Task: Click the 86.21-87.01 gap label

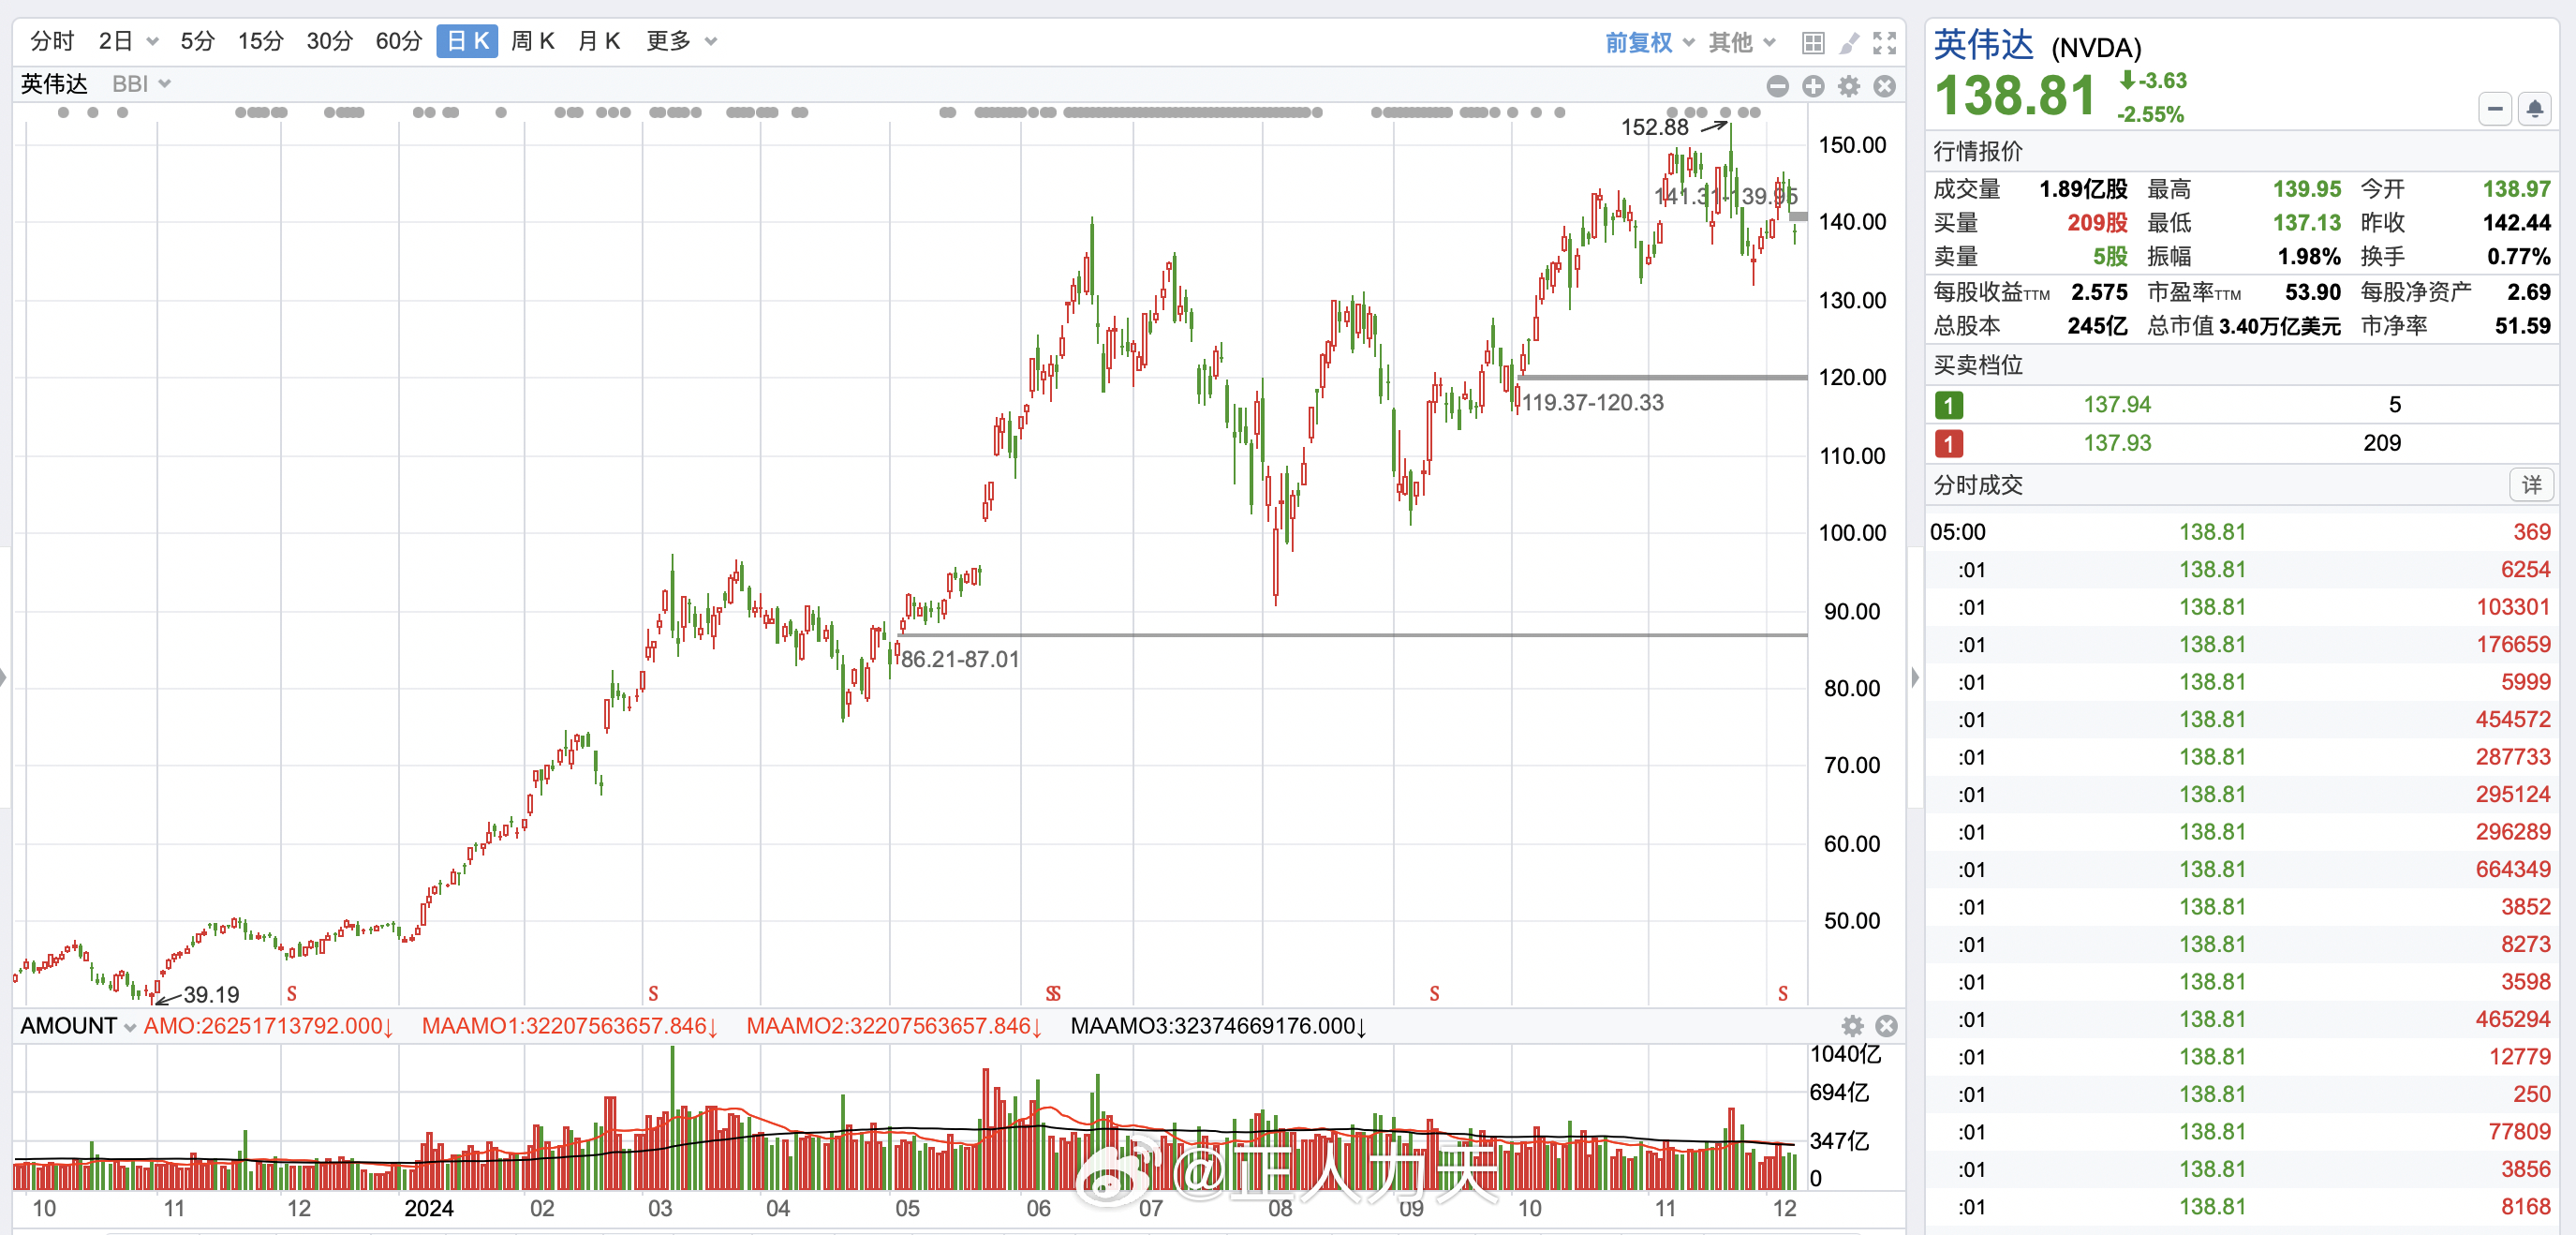Action: point(959,659)
